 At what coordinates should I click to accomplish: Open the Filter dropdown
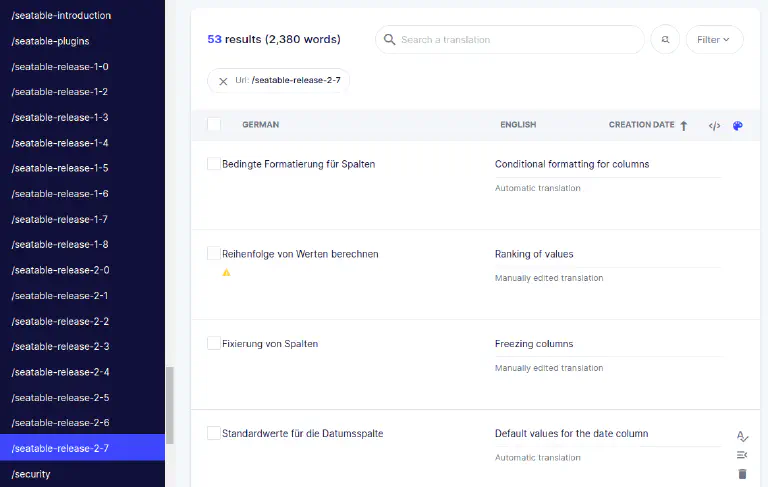pos(714,39)
